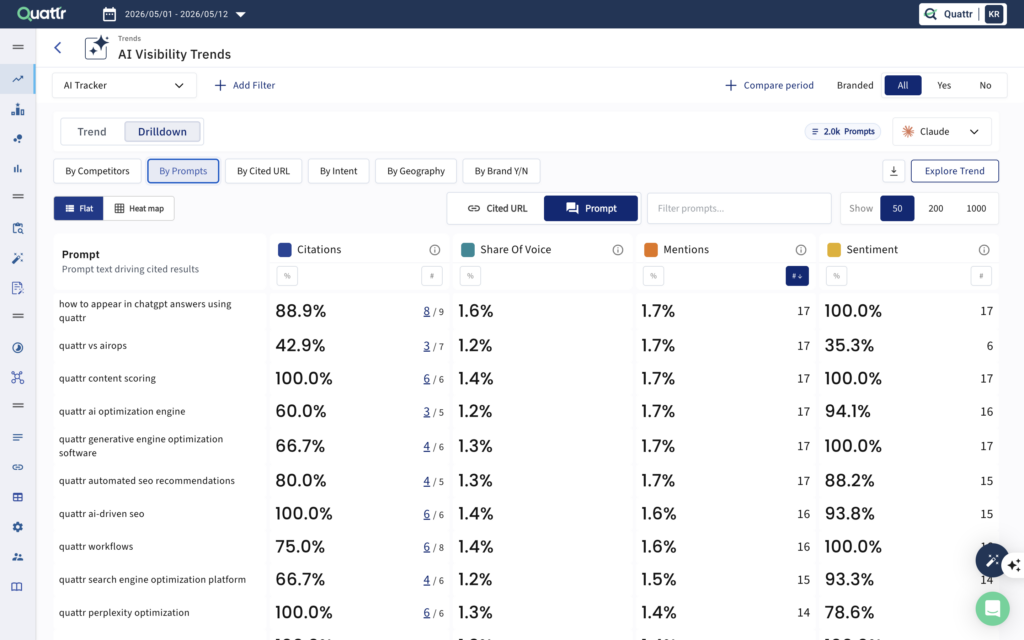Click the Quattr logo
This screenshot has height=640, width=1024.
point(41,14)
